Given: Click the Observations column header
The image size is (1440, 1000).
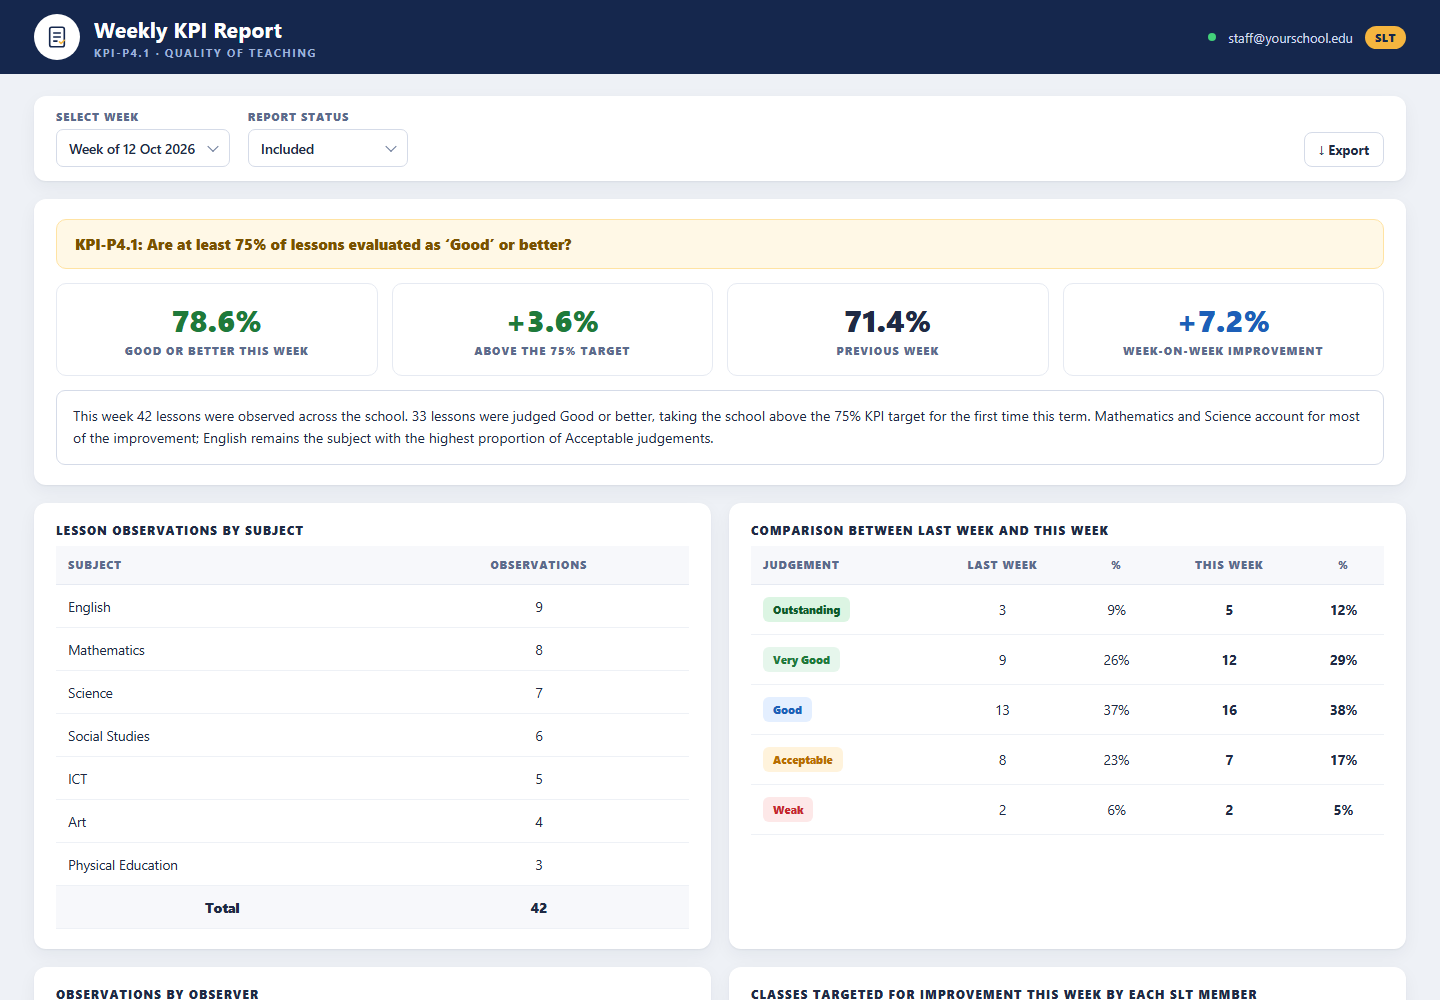Looking at the screenshot, I should pos(539,565).
